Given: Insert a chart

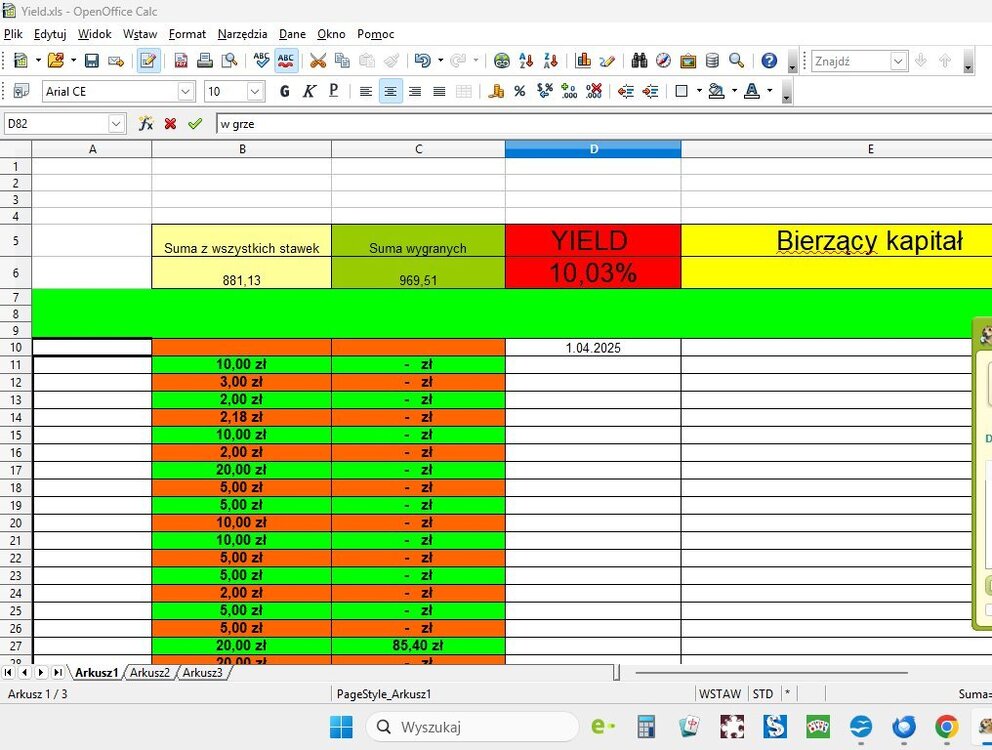Looking at the screenshot, I should 583,61.
